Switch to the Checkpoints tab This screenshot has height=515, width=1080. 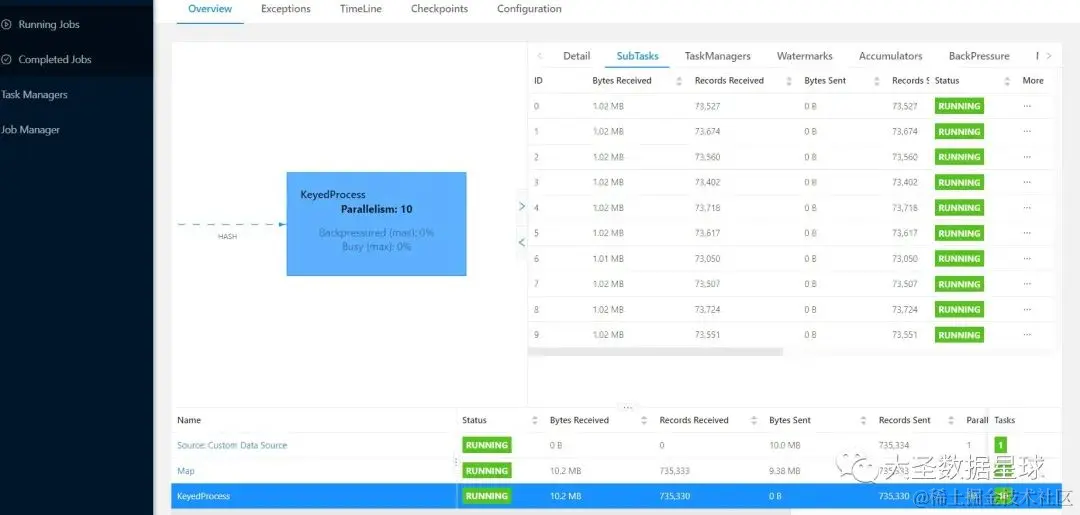439,9
